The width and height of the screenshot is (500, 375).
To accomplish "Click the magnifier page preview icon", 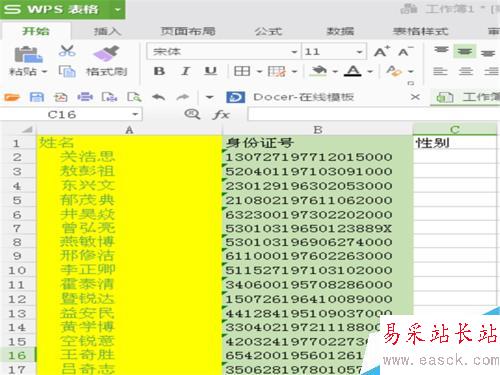I will coord(134,97).
